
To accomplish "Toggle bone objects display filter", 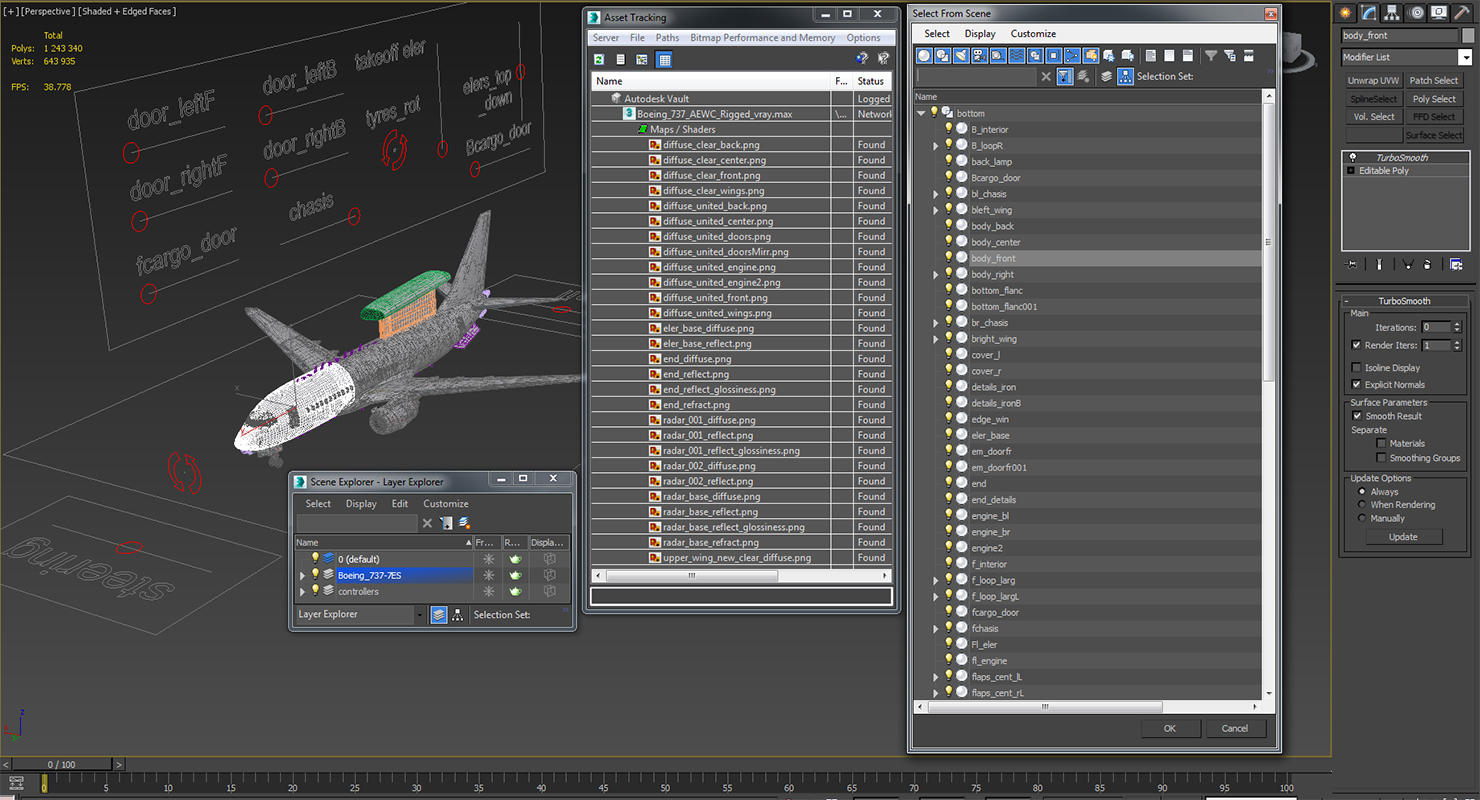I will click(1072, 56).
